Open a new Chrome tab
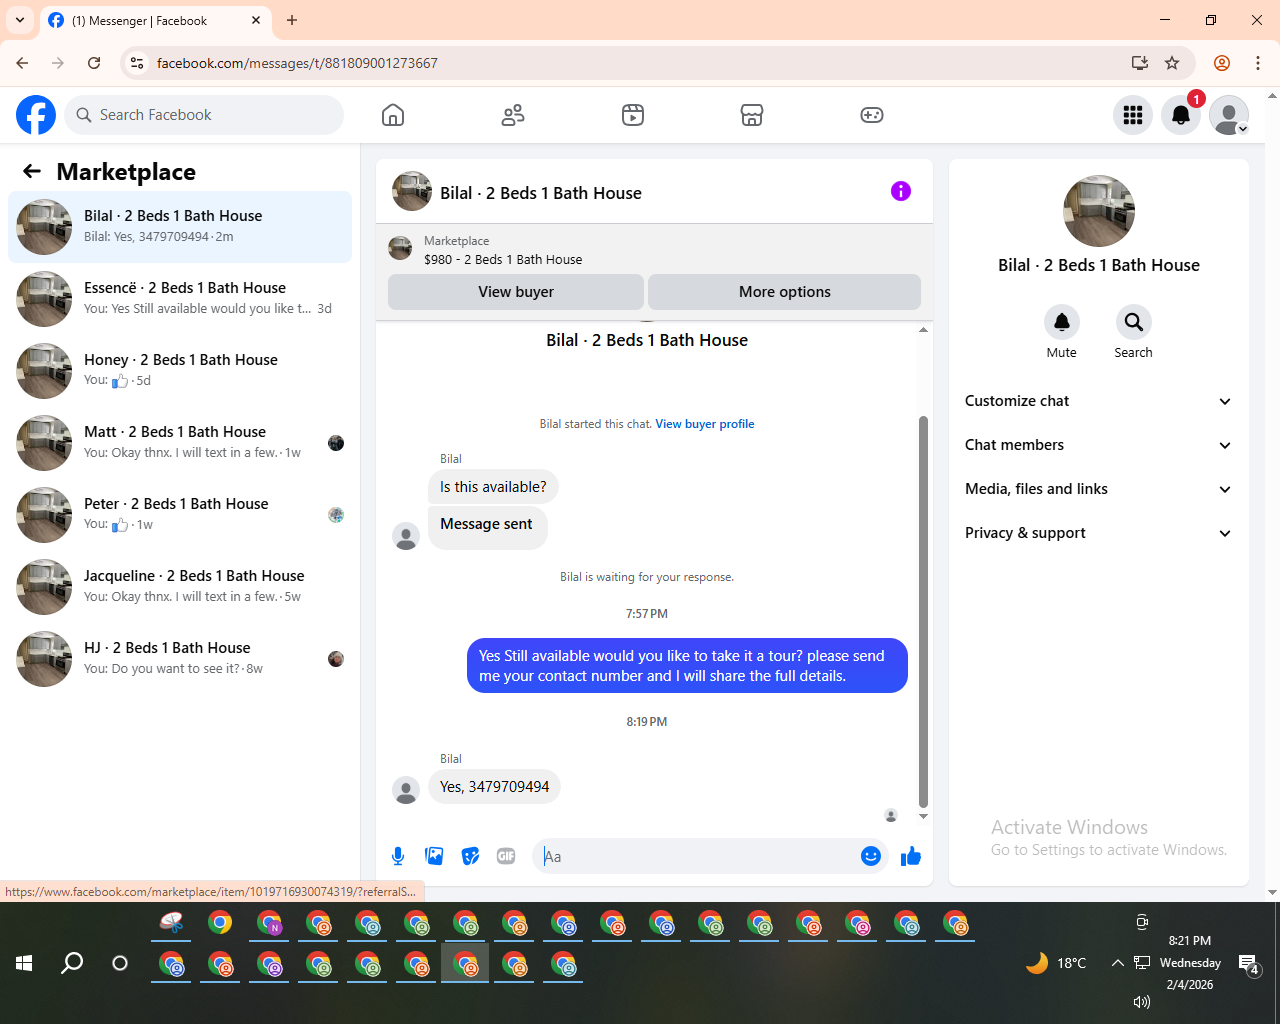Screen dimensions: 1280x1024 pyautogui.click(x=292, y=20)
